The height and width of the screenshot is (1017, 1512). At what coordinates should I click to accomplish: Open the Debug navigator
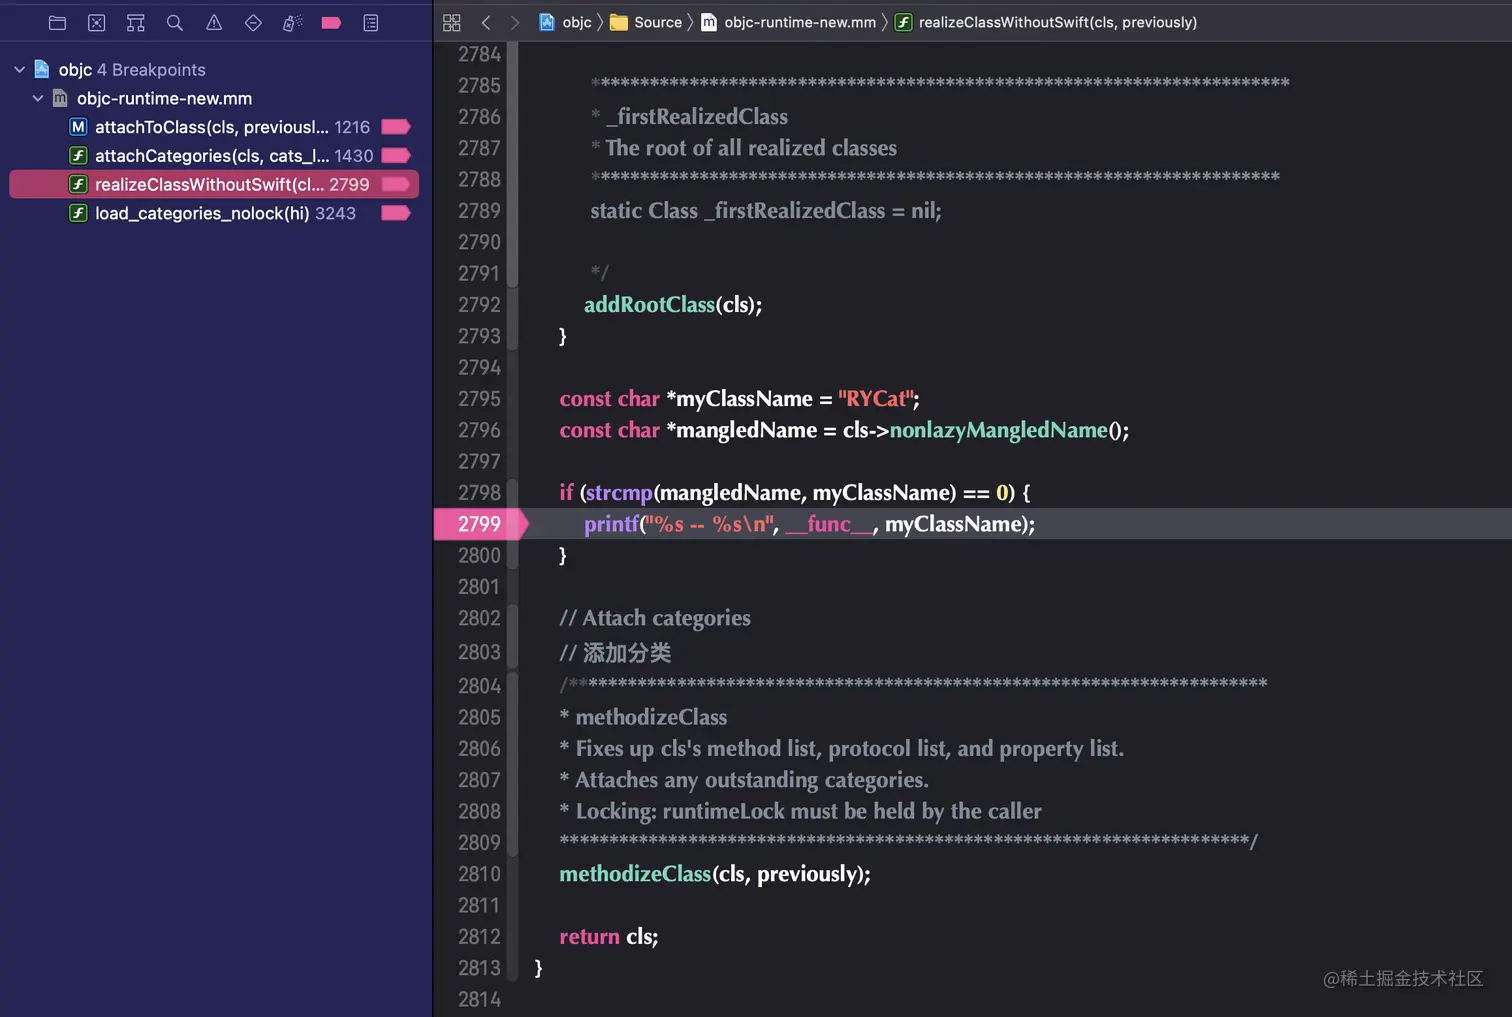pyautogui.click(x=292, y=22)
